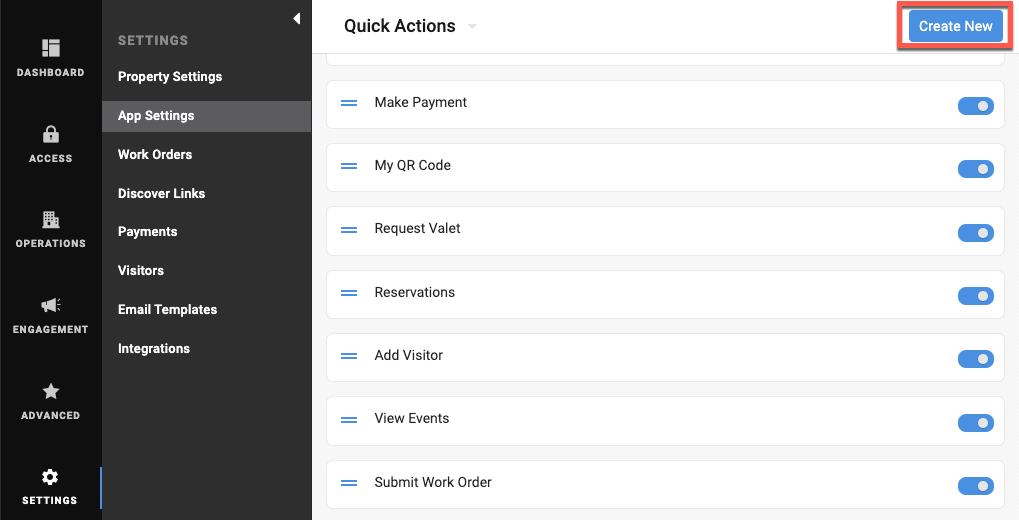The image size is (1019, 520).
Task: Switch off the Add Visitor toggle
Action: click(975, 359)
